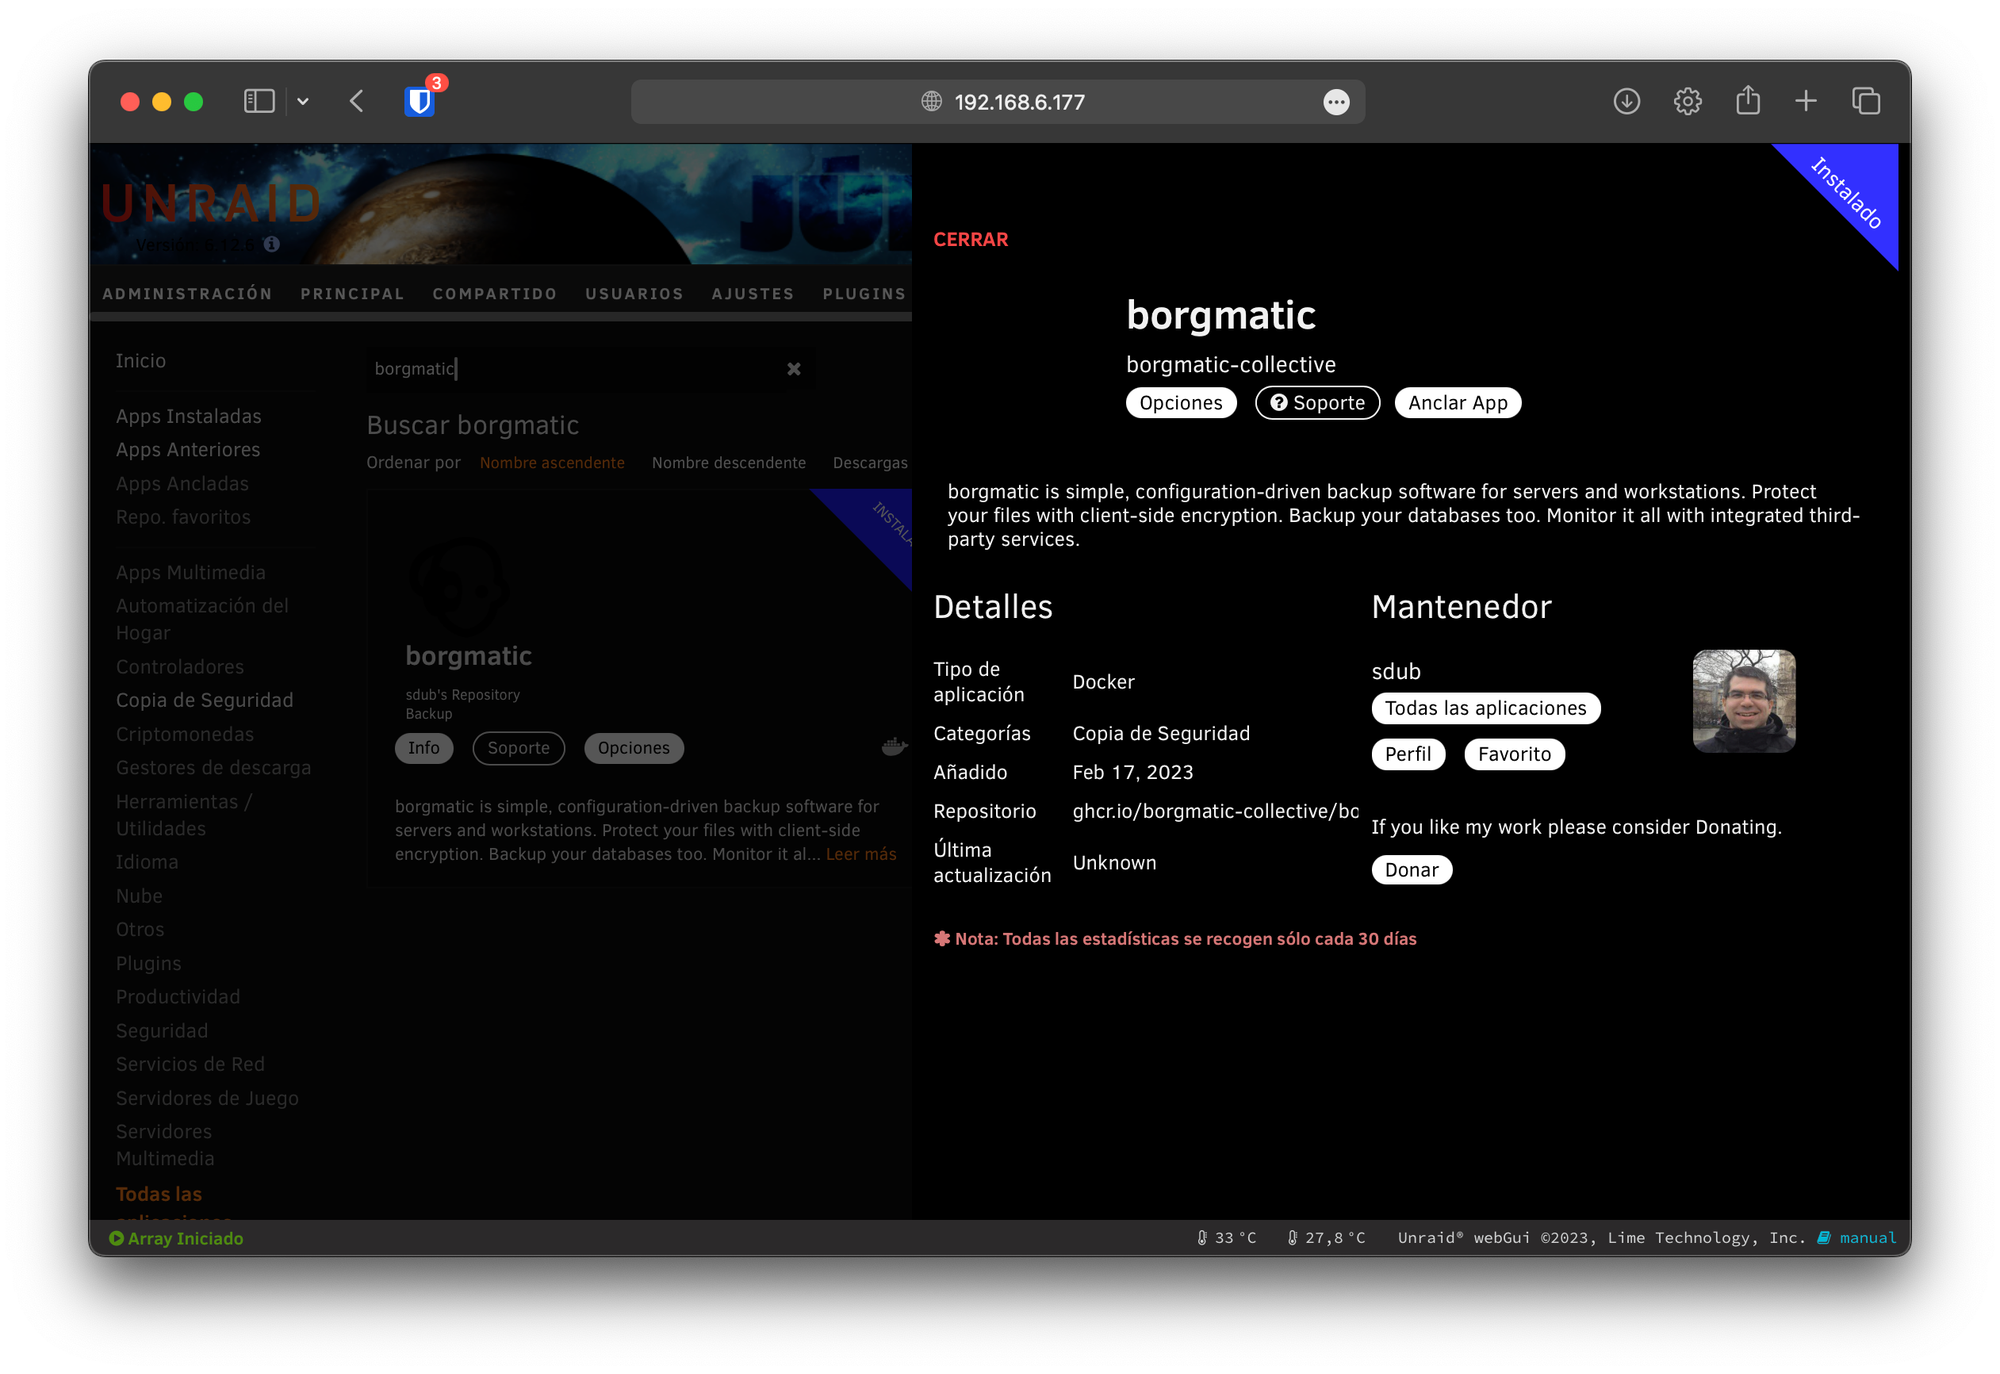The image size is (2000, 1374).
Task: Click the repository path ghcr.io/borgmatic-collective
Action: 1215,811
